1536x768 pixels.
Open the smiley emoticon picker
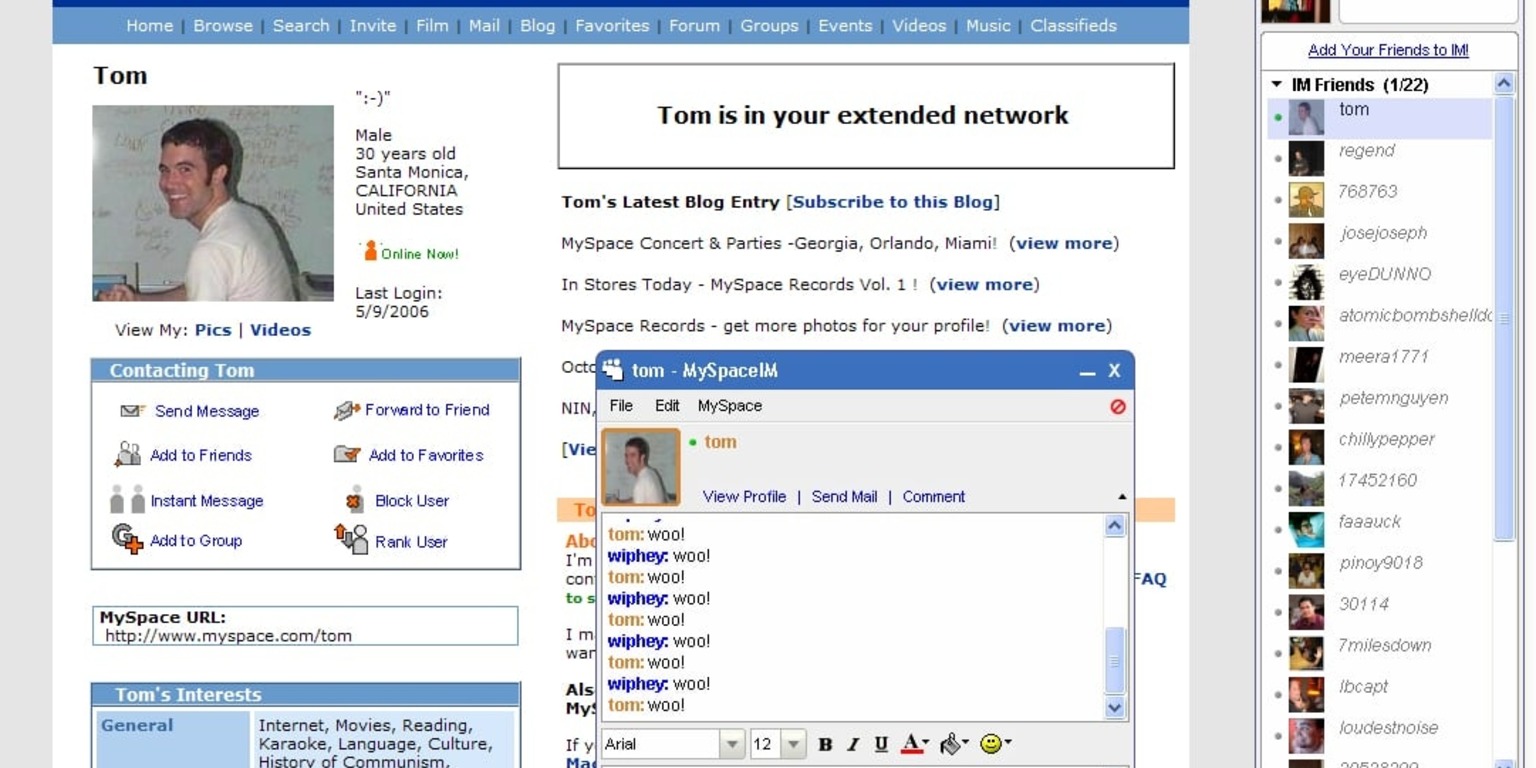coord(995,744)
